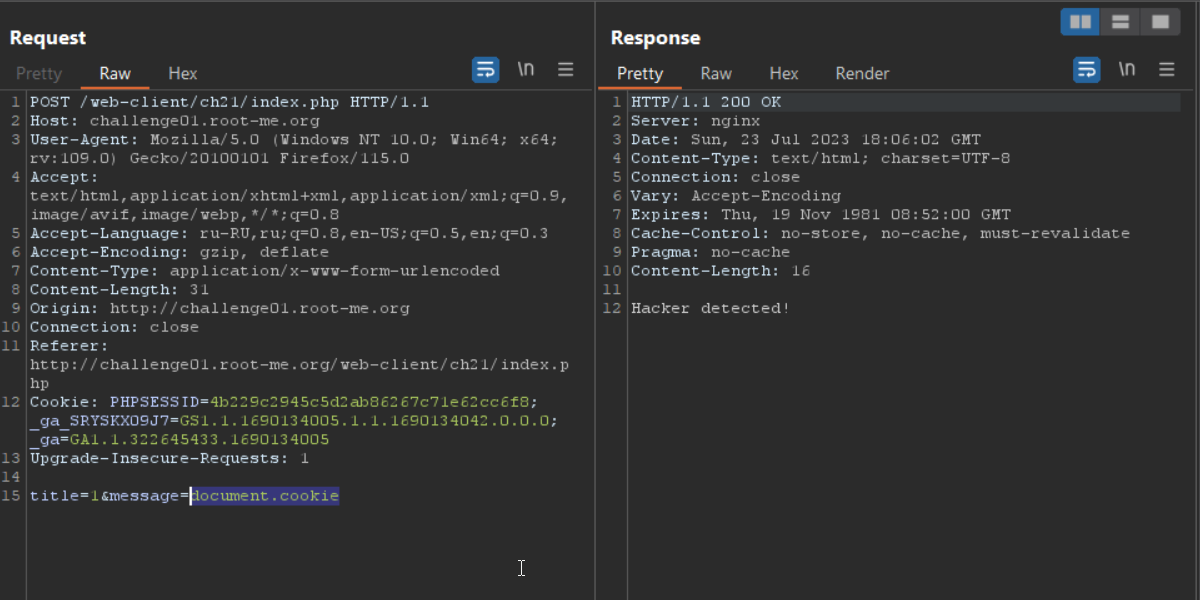Image resolution: width=1200 pixels, height=600 pixels.
Task: Switch to the combined single-pane layout icon
Action: [1160, 22]
